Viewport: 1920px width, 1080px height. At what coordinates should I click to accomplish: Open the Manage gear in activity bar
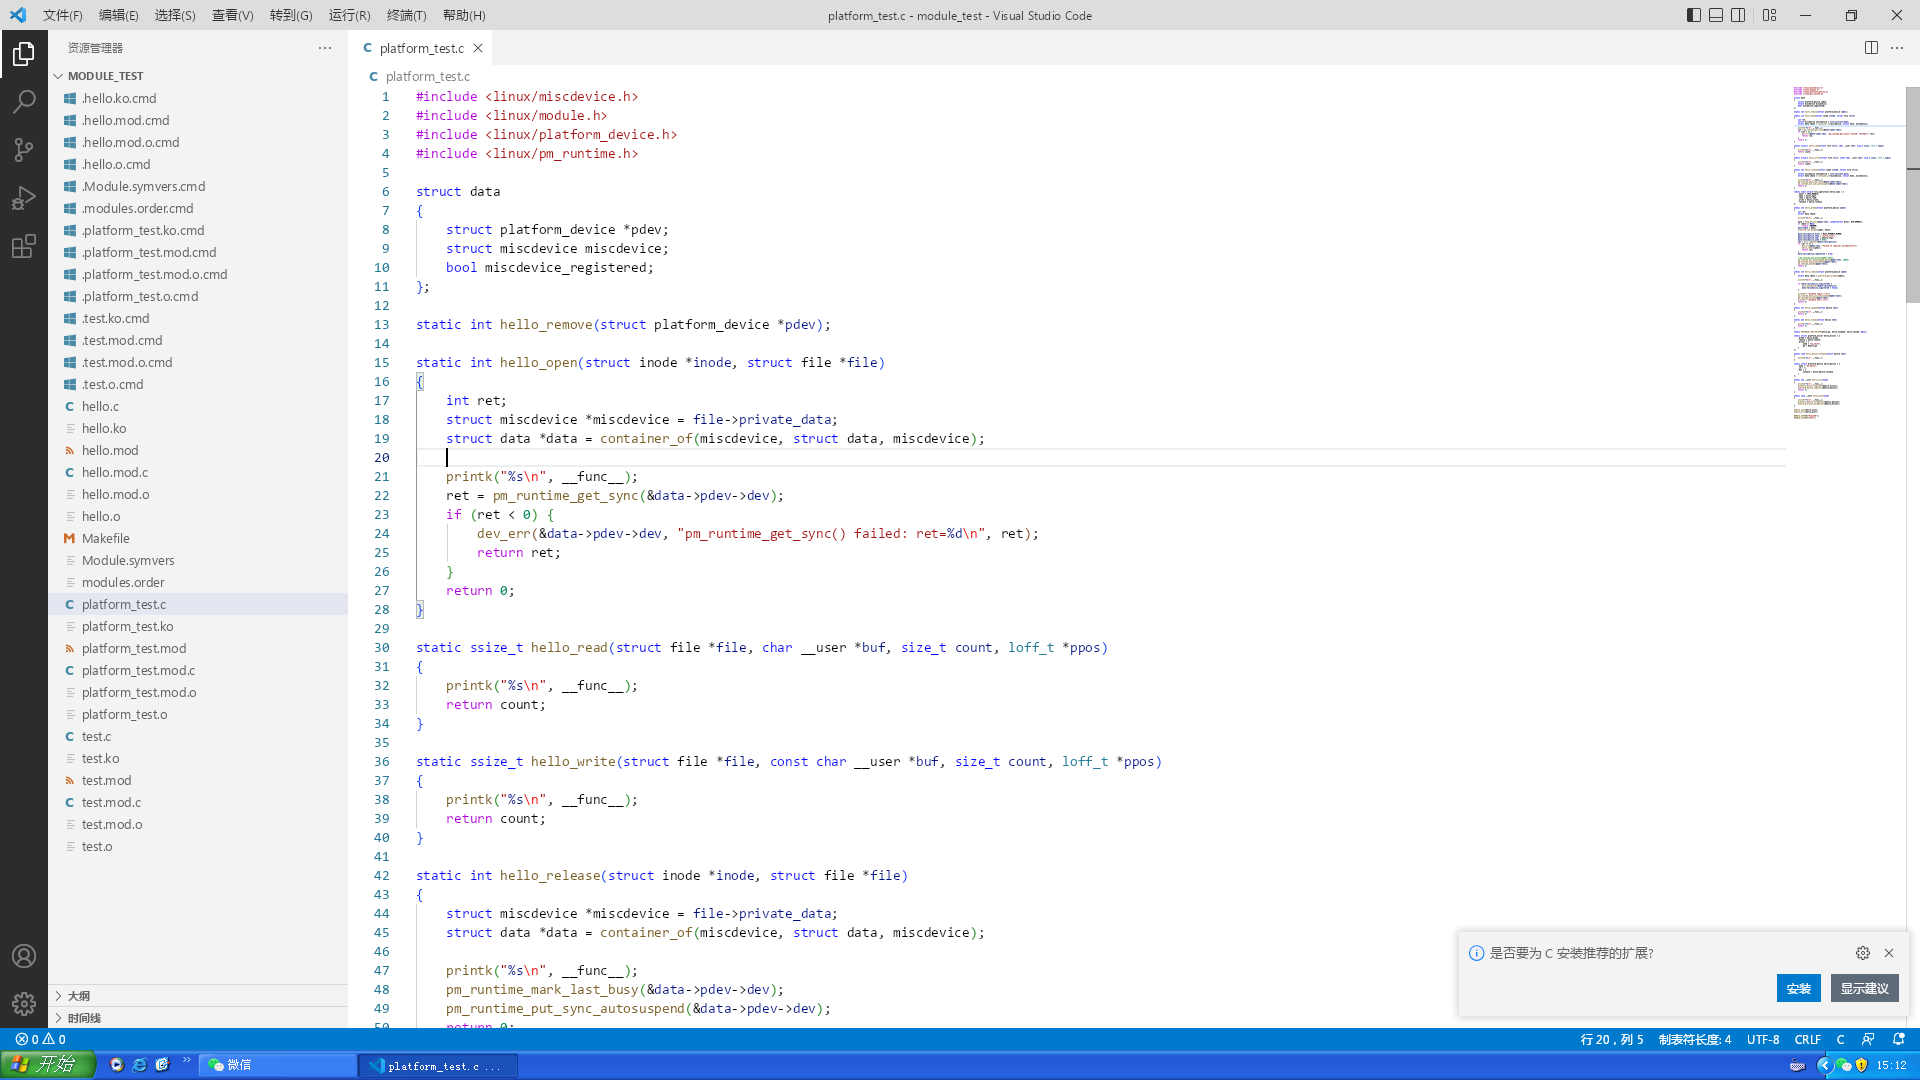tap(24, 1003)
